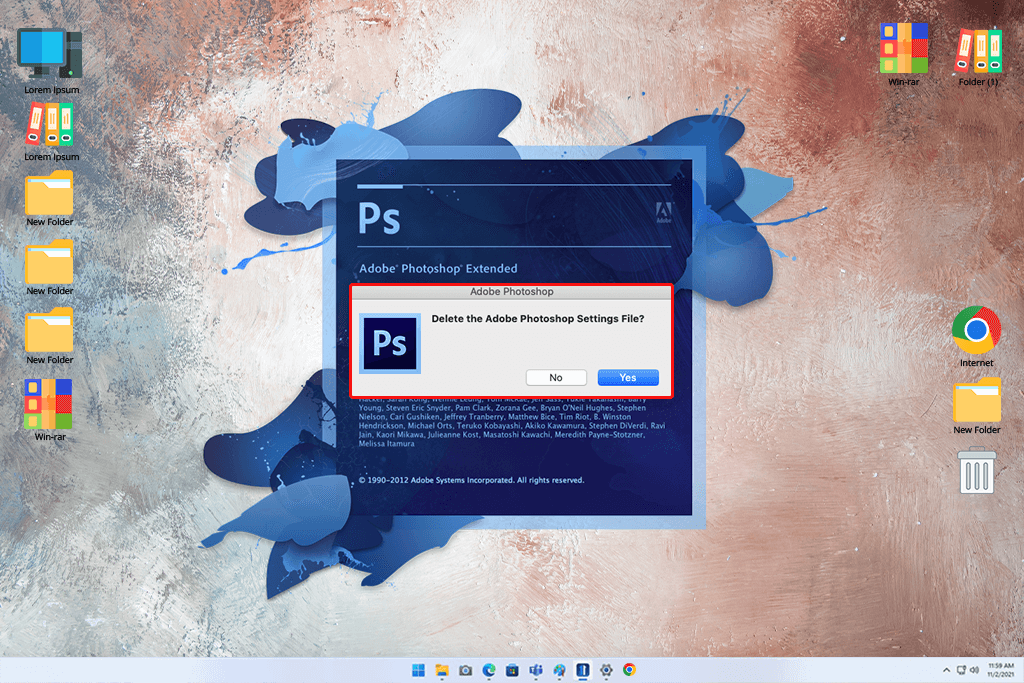The image size is (1024, 683).
Task: Open Settings gear from the taskbar
Action: [606, 670]
